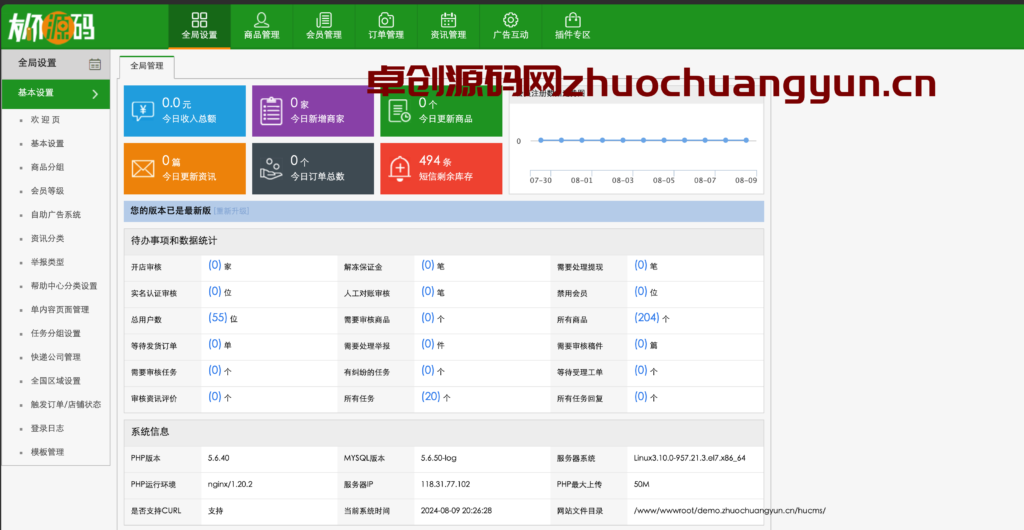Click the site logo in the header

(x=51, y=26)
